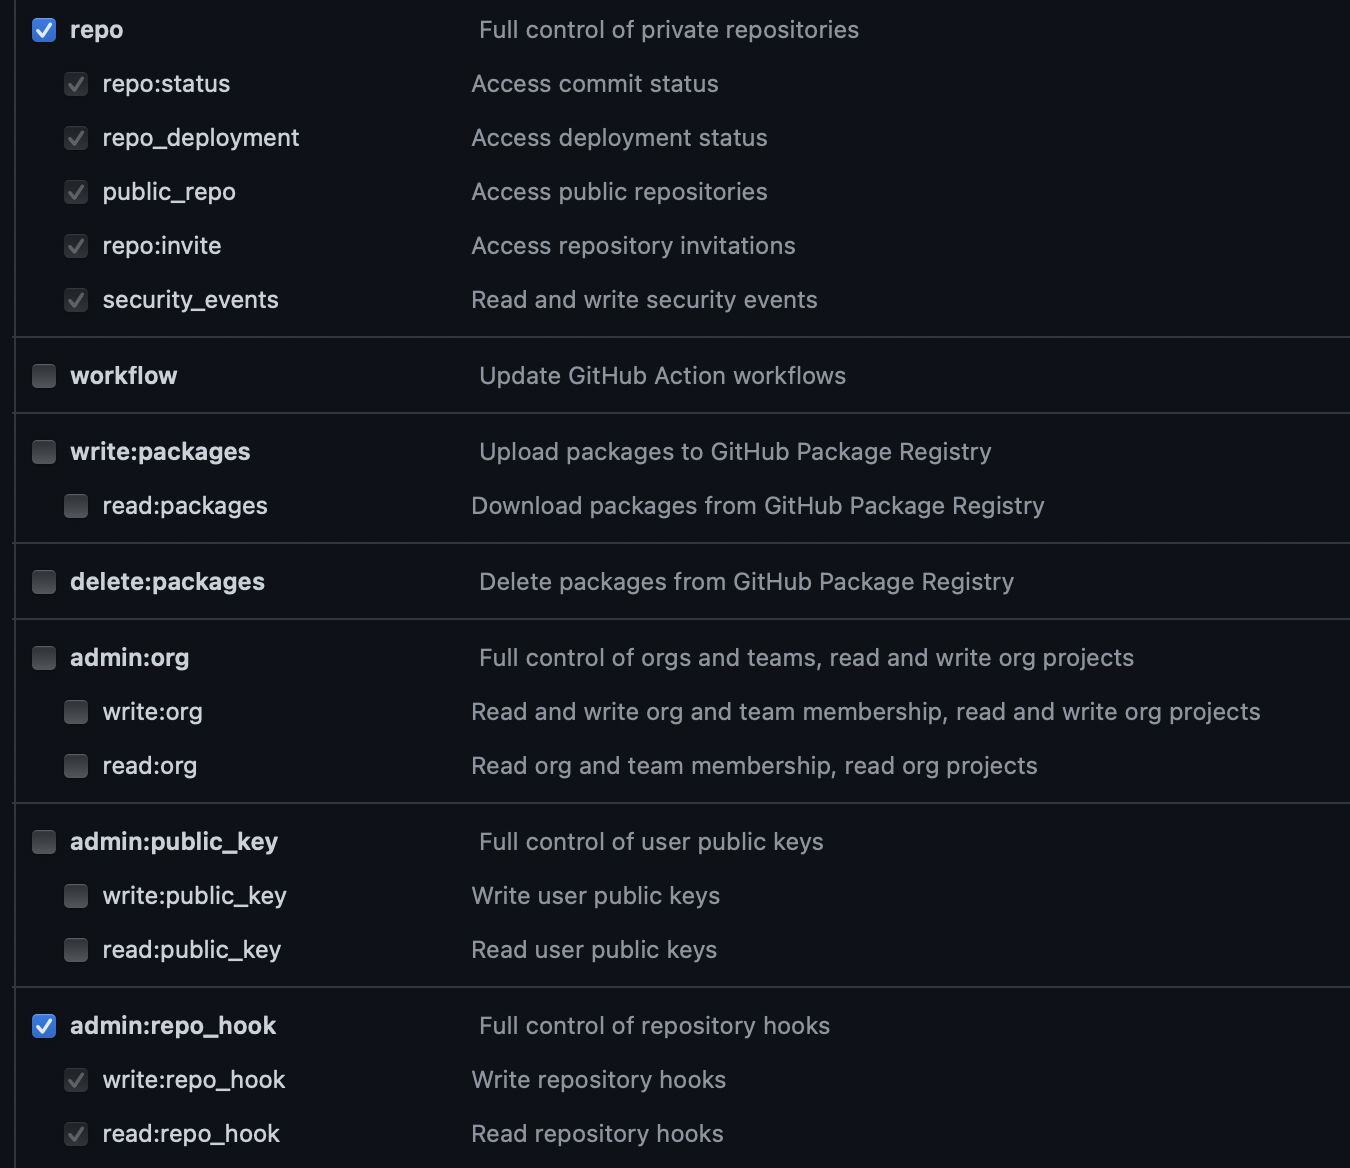Check the admin:public_key checkbox
1350x1168 pixels.
[44, 842]
